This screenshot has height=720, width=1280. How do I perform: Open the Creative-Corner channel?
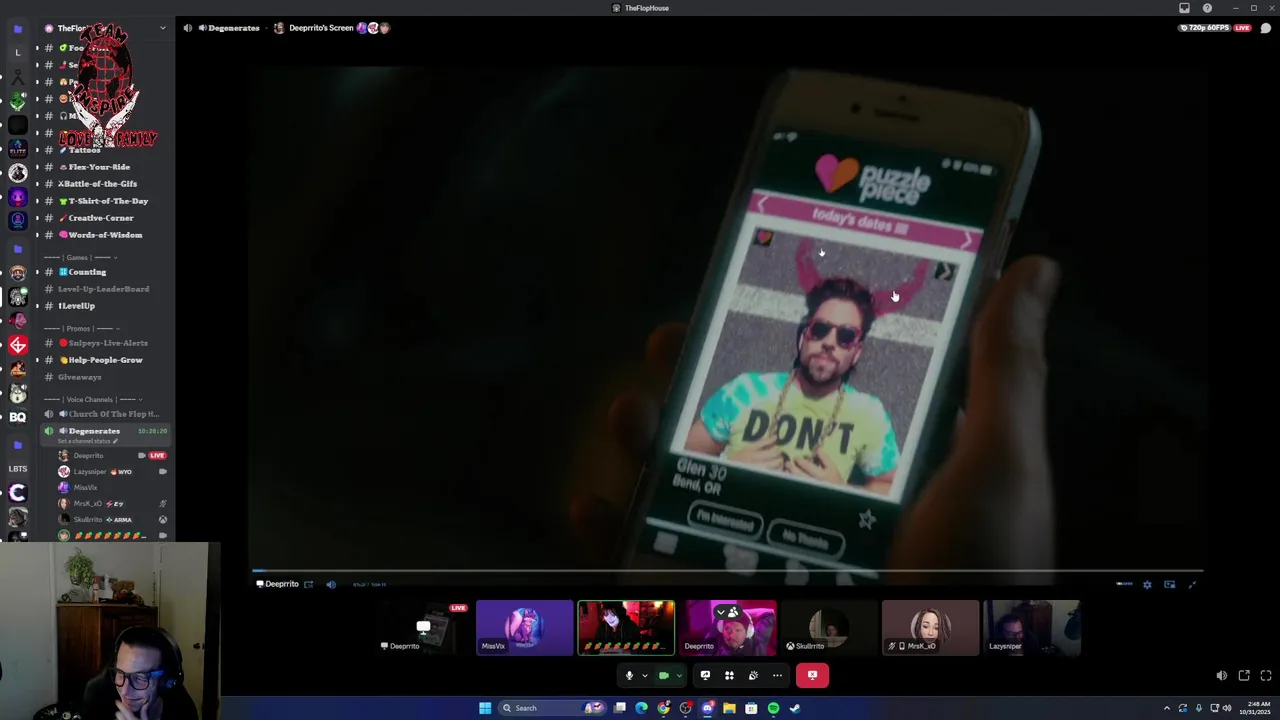point(96,218)
